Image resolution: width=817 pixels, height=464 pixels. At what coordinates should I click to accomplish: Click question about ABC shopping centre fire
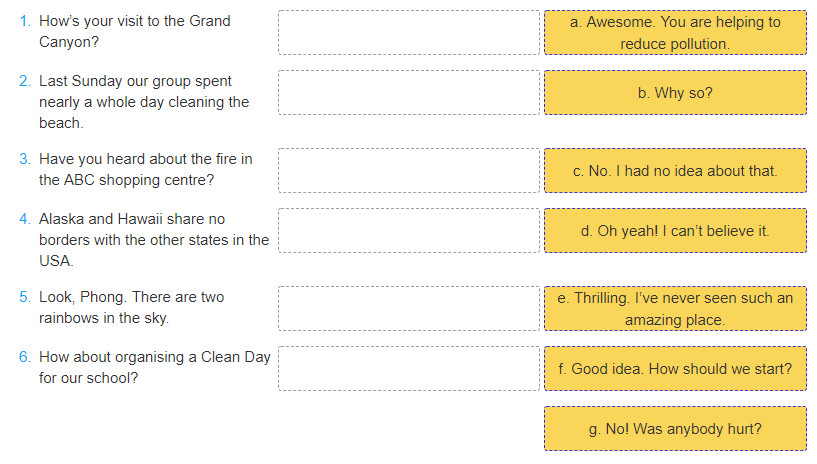coord(145,169)
